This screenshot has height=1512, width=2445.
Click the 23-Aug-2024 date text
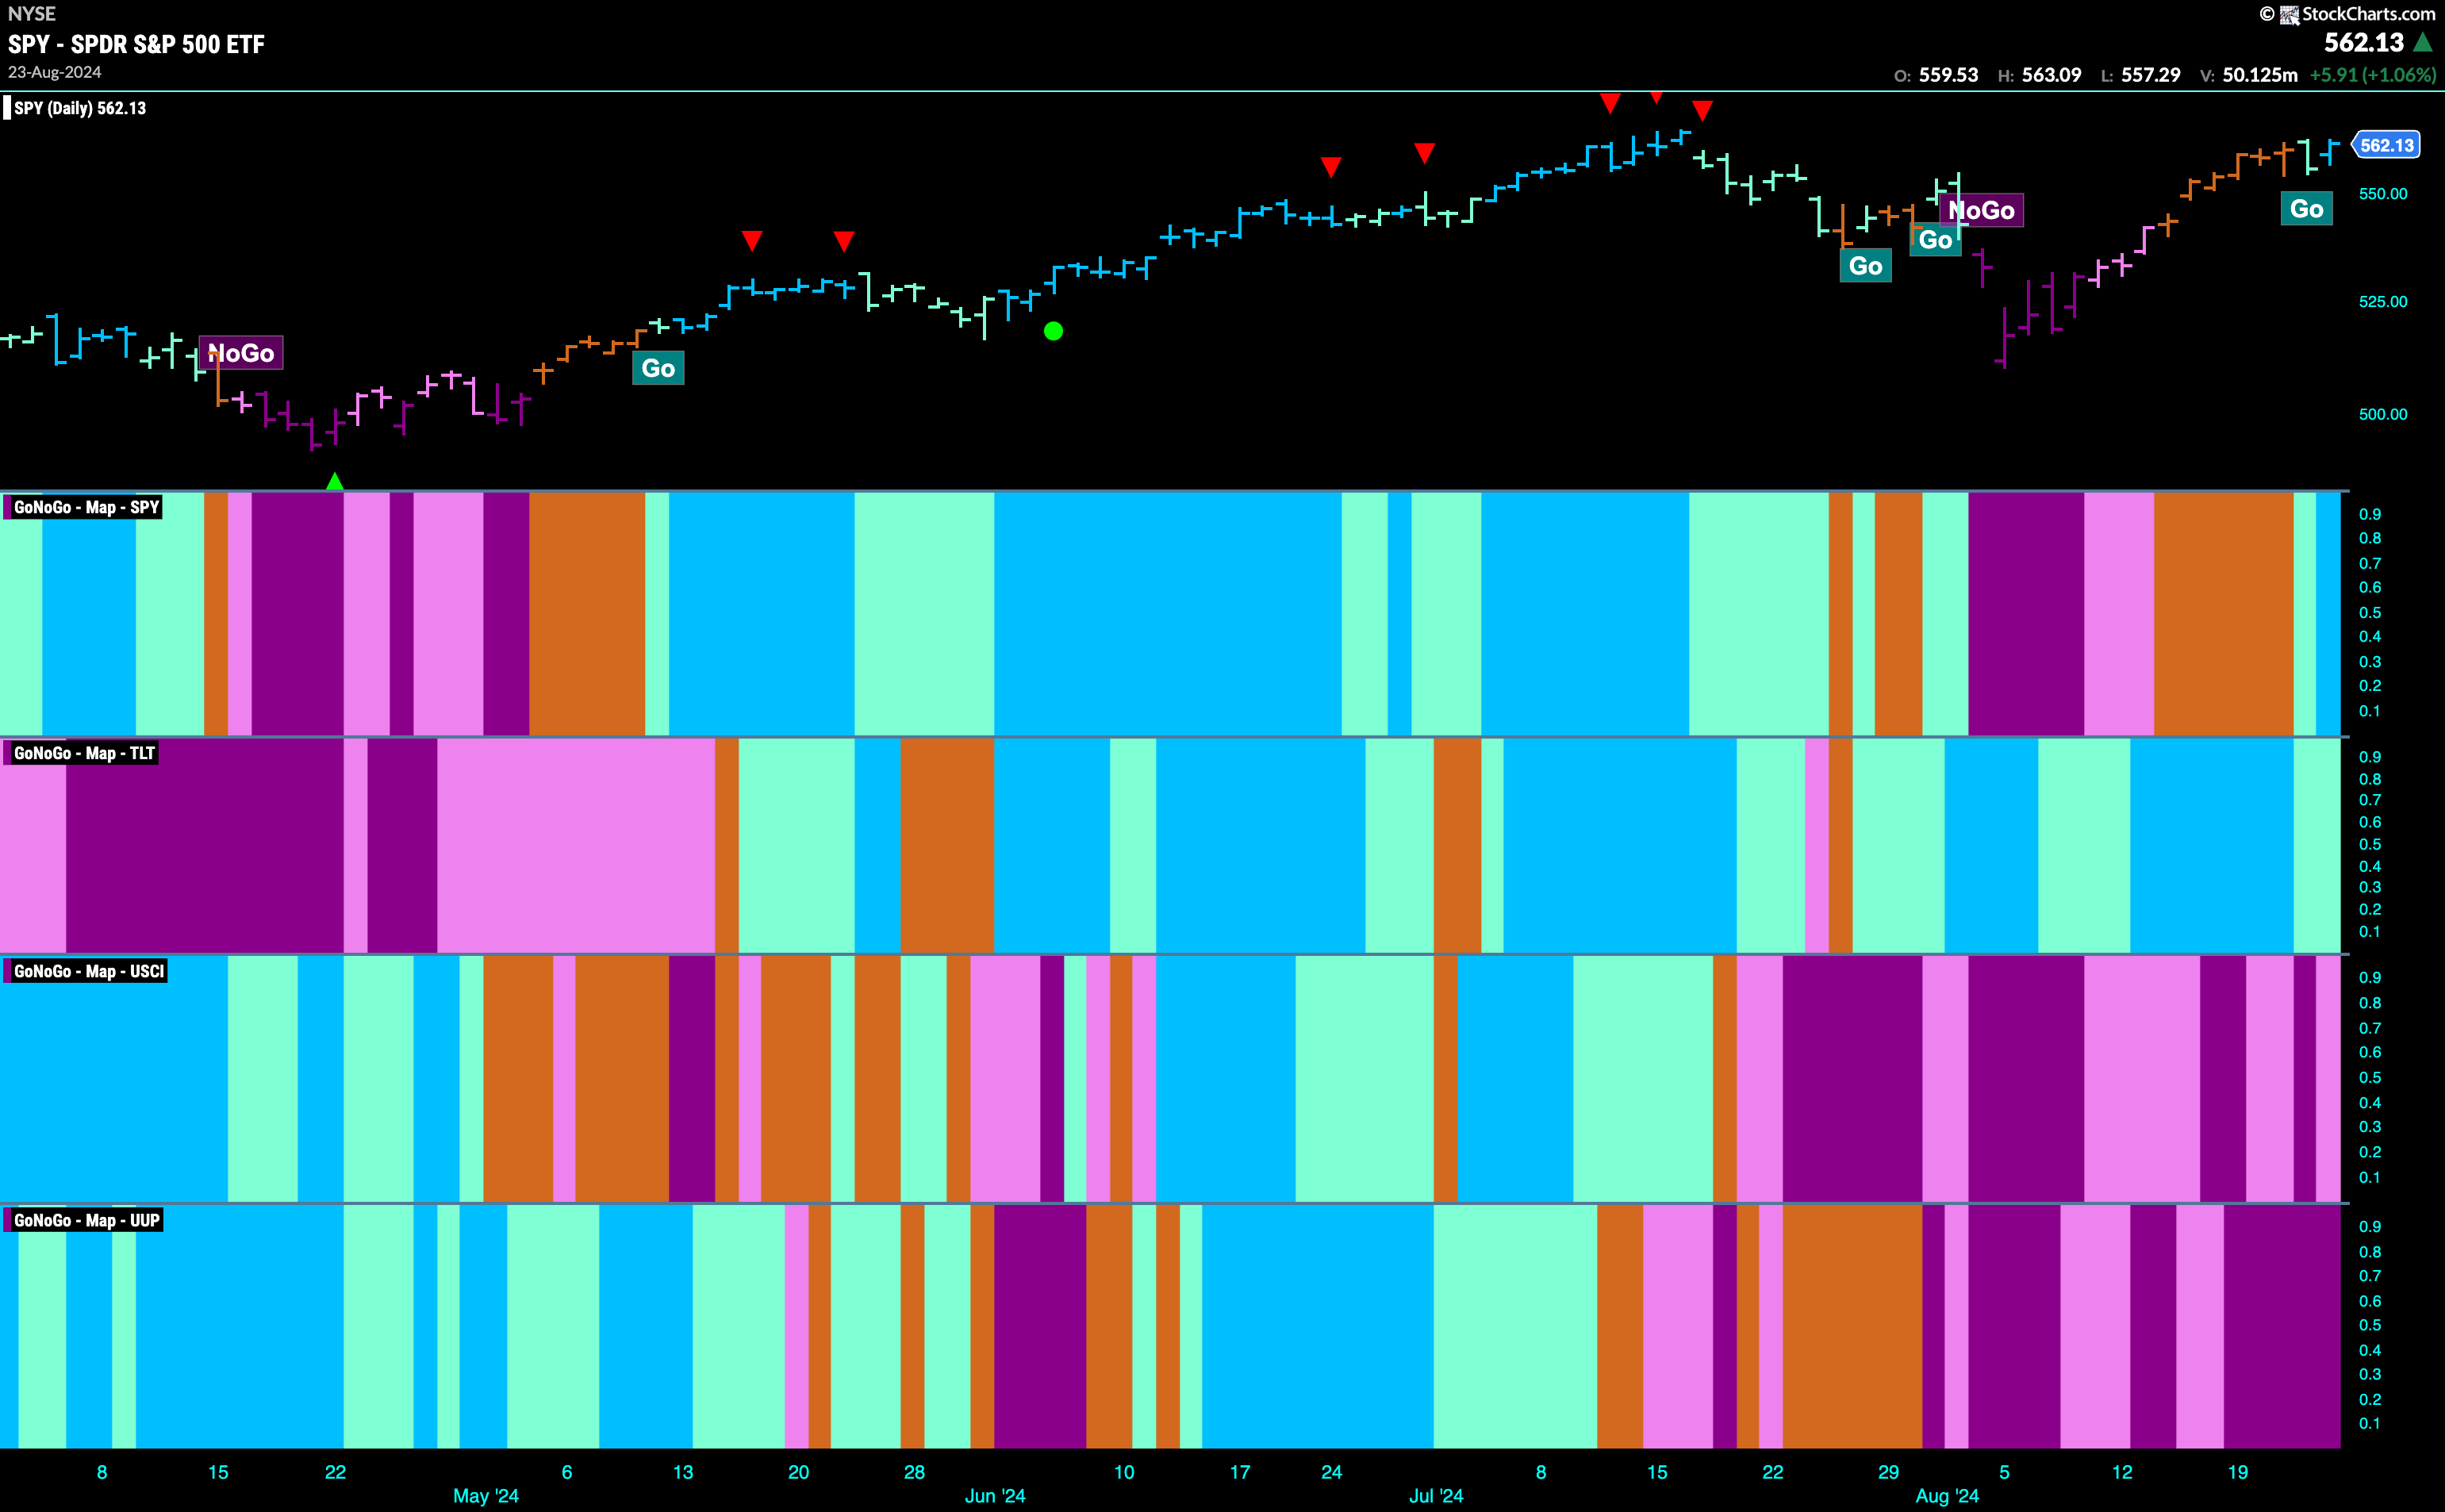point(55,73)
